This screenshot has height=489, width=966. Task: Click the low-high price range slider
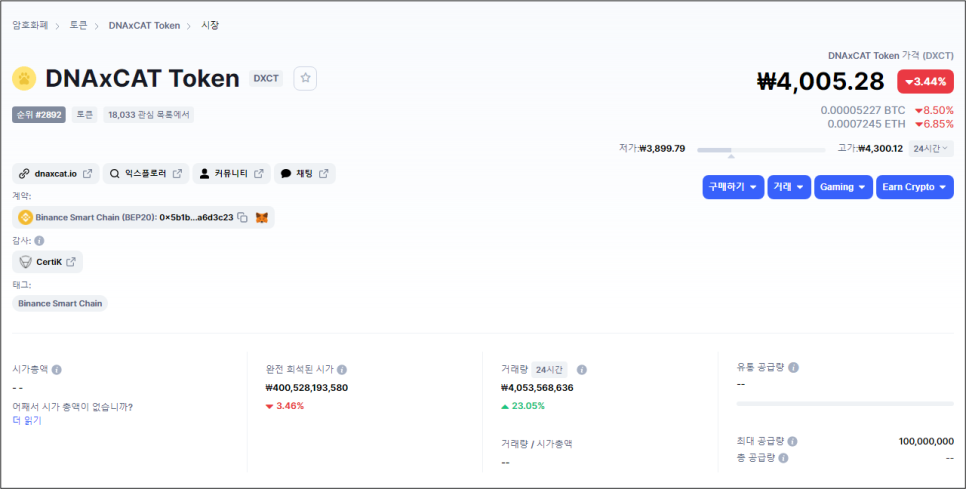click(x=761, y=150)
